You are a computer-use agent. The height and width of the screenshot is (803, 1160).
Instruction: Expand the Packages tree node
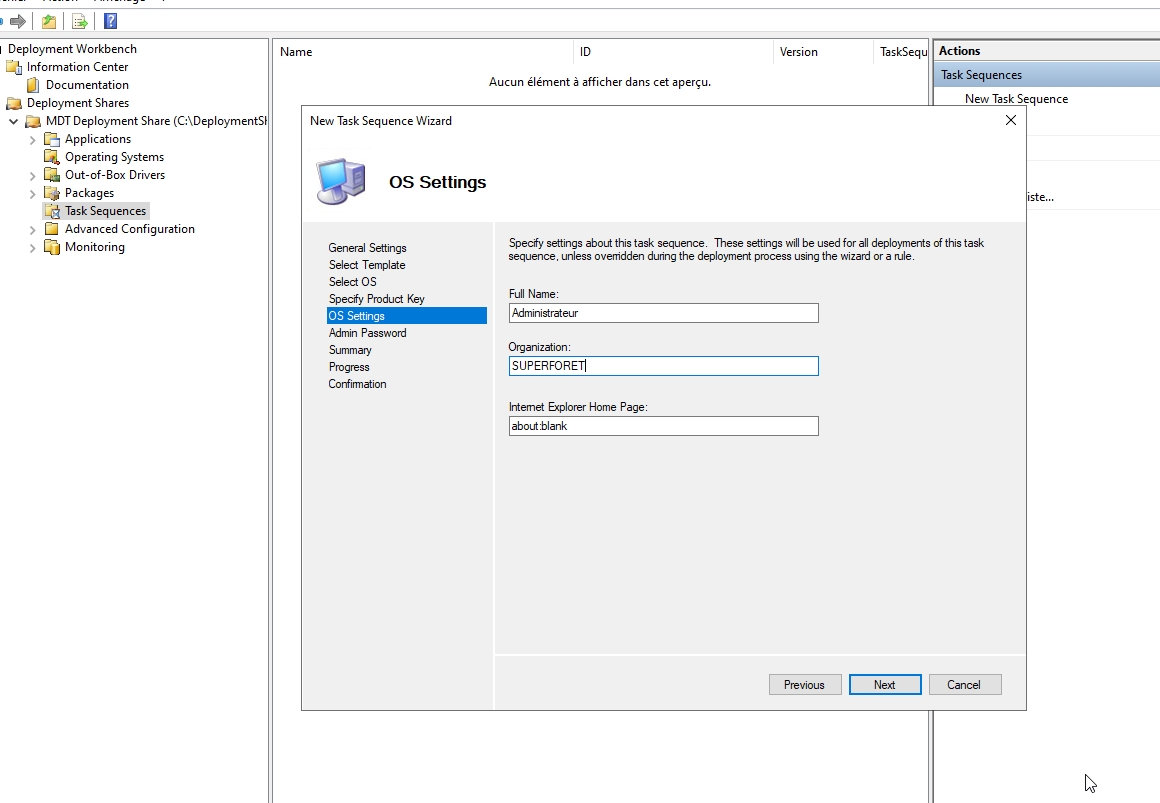tap(33, 194)
